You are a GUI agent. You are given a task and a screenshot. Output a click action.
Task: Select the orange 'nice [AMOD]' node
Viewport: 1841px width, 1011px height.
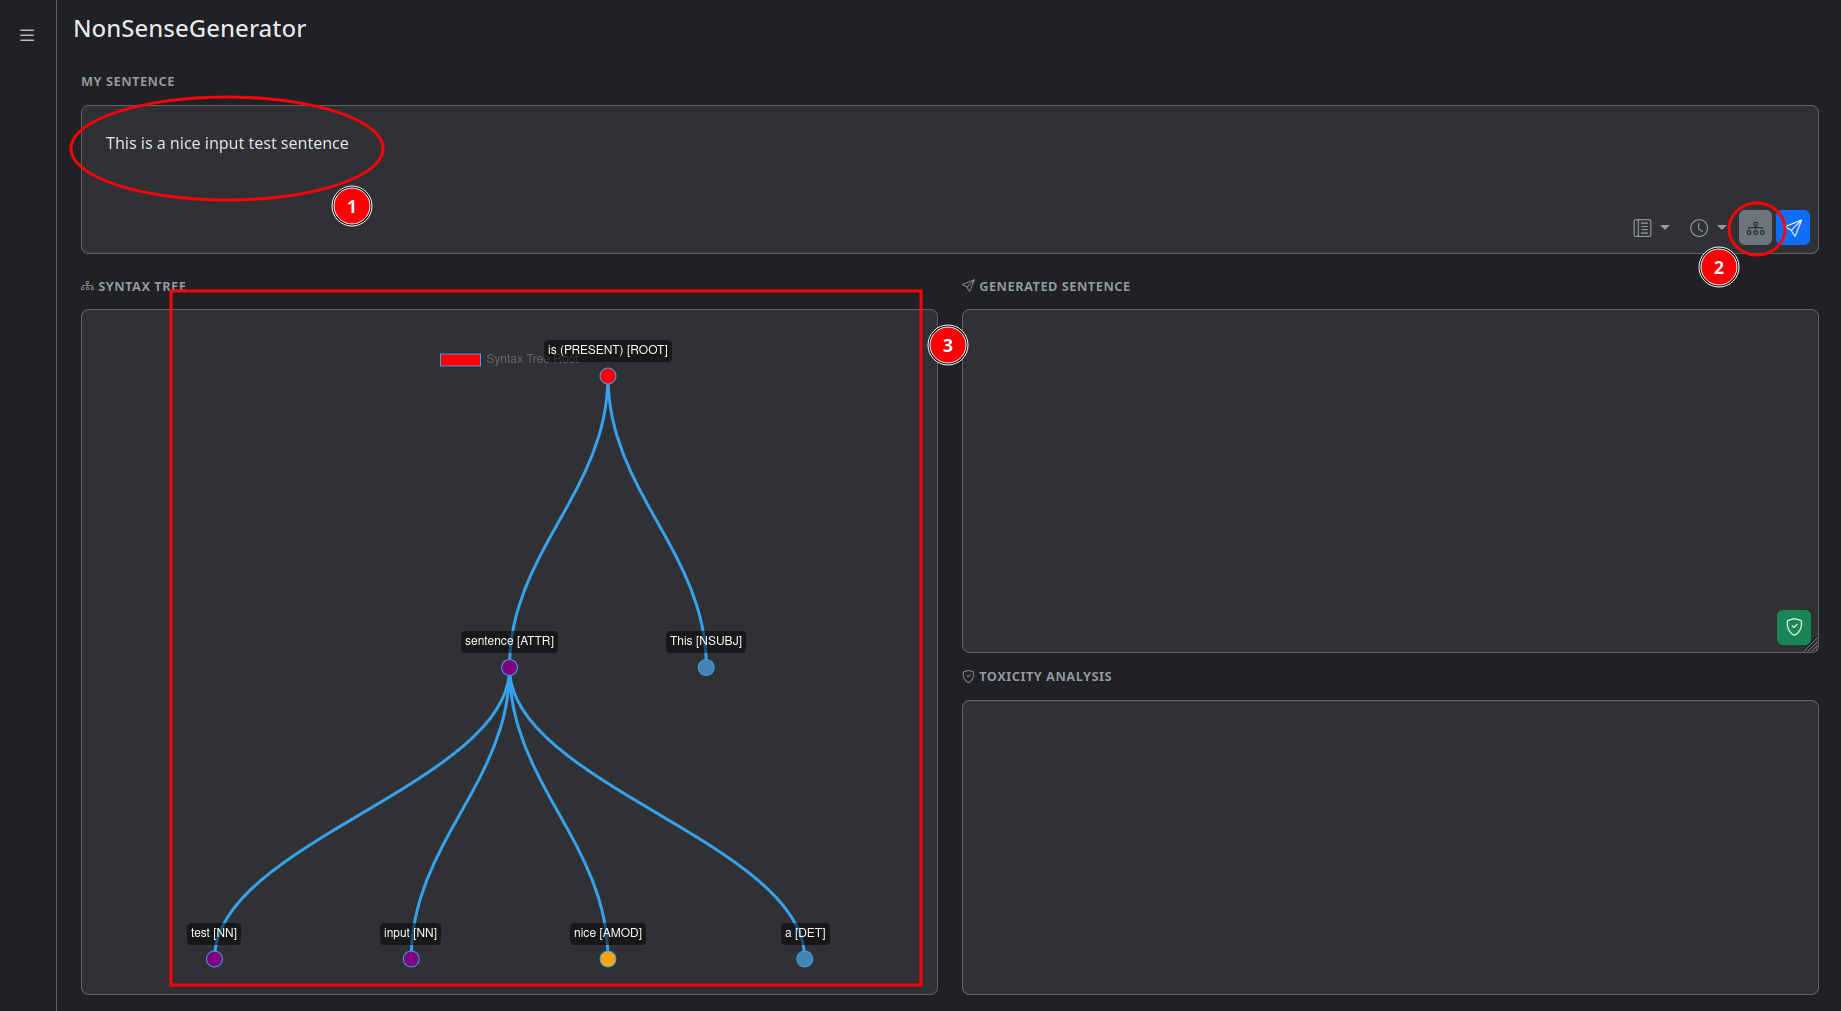coord(608,959)
